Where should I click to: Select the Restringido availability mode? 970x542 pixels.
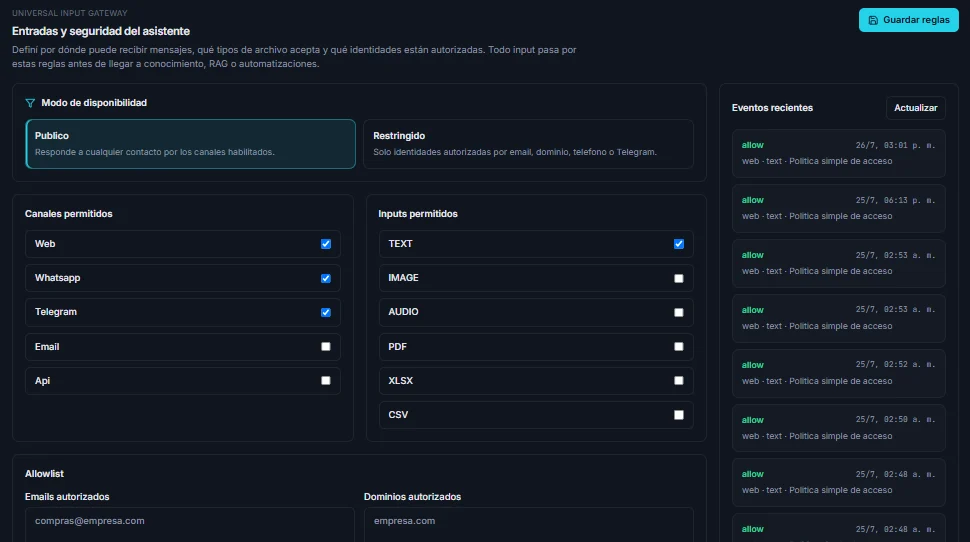(528, 144)
